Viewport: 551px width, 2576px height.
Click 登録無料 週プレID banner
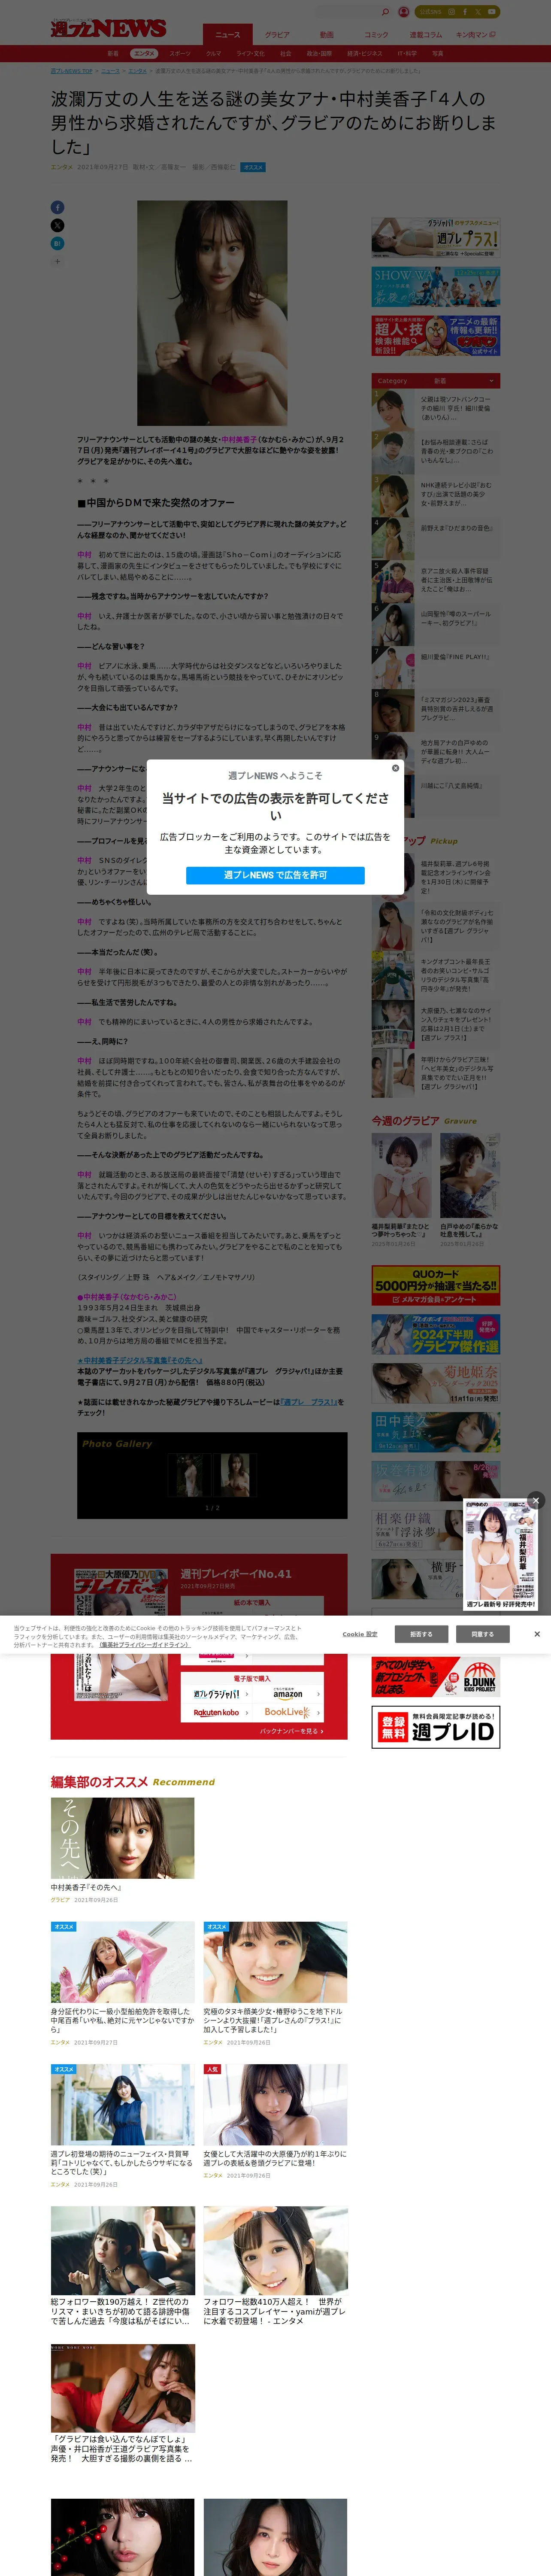coord(436,1727)
